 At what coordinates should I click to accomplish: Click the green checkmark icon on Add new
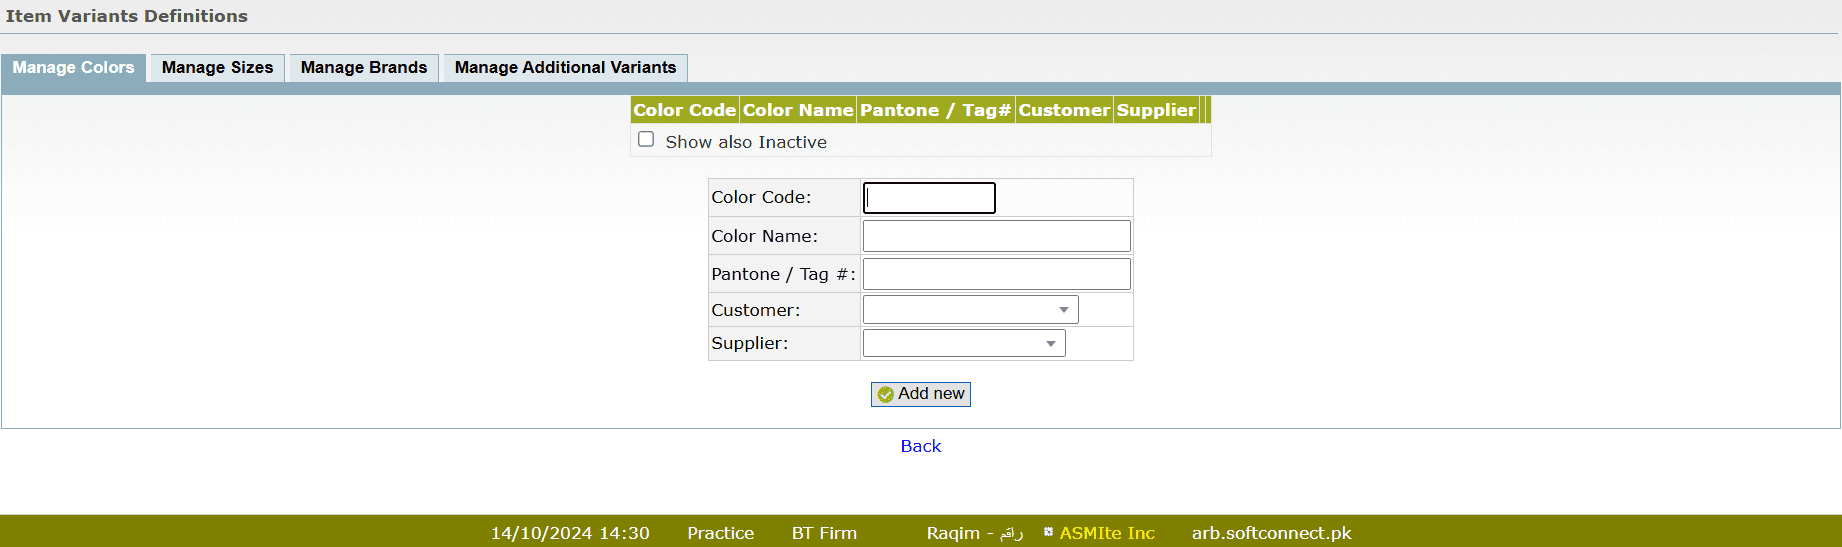[x=885, y=395]
